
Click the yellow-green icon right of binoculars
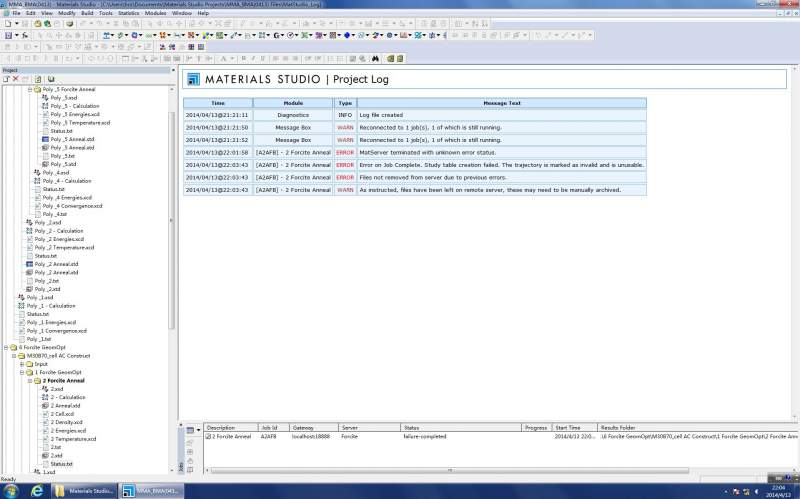[x=391, y=59]
